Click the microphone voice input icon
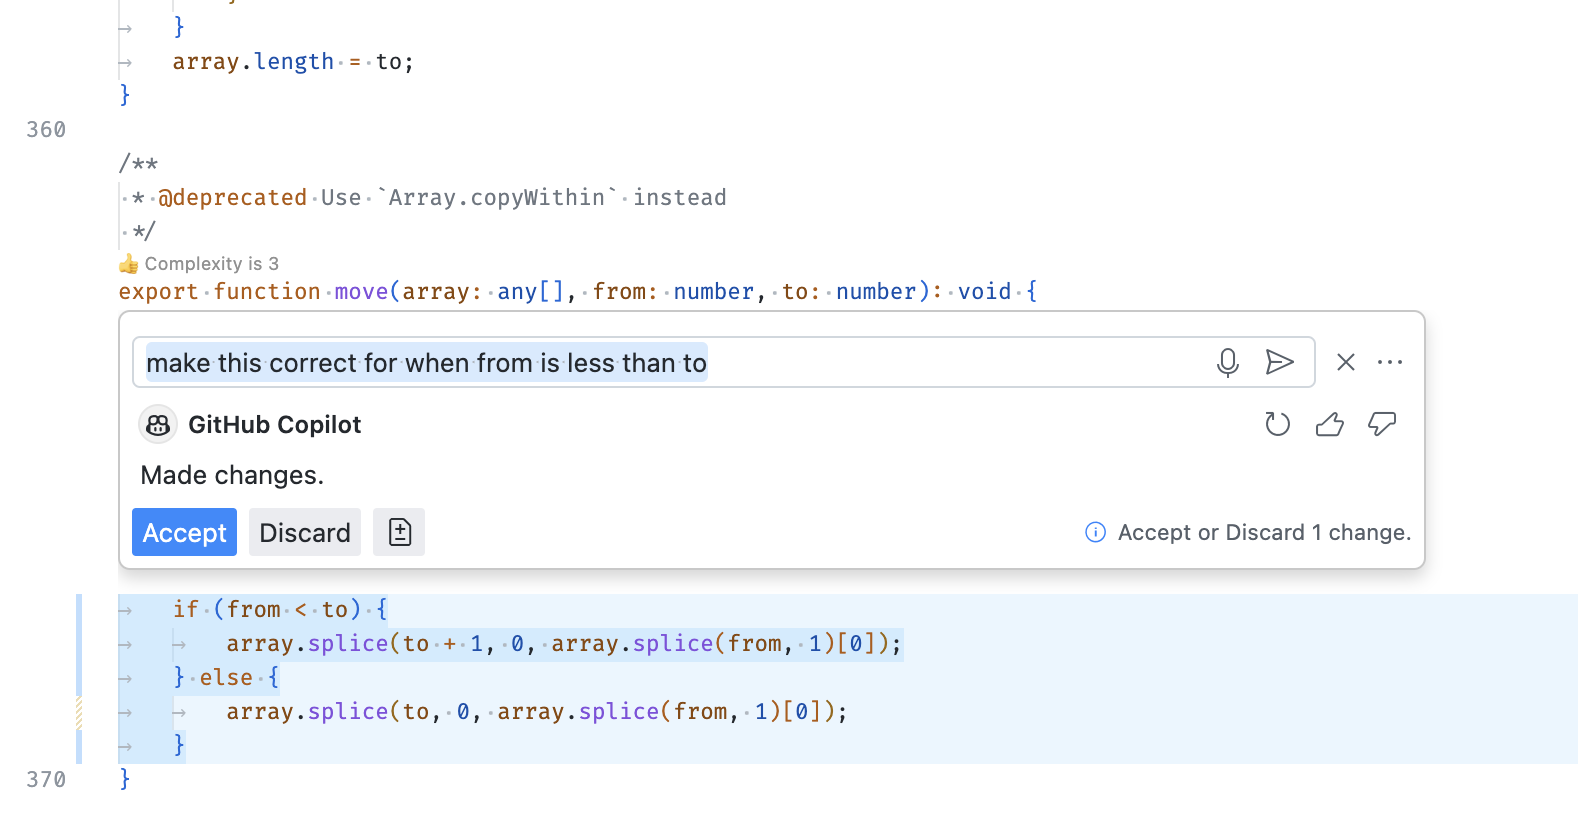Image resolution: width=1578 pixels, height=822 pixels. (1228, 362)
